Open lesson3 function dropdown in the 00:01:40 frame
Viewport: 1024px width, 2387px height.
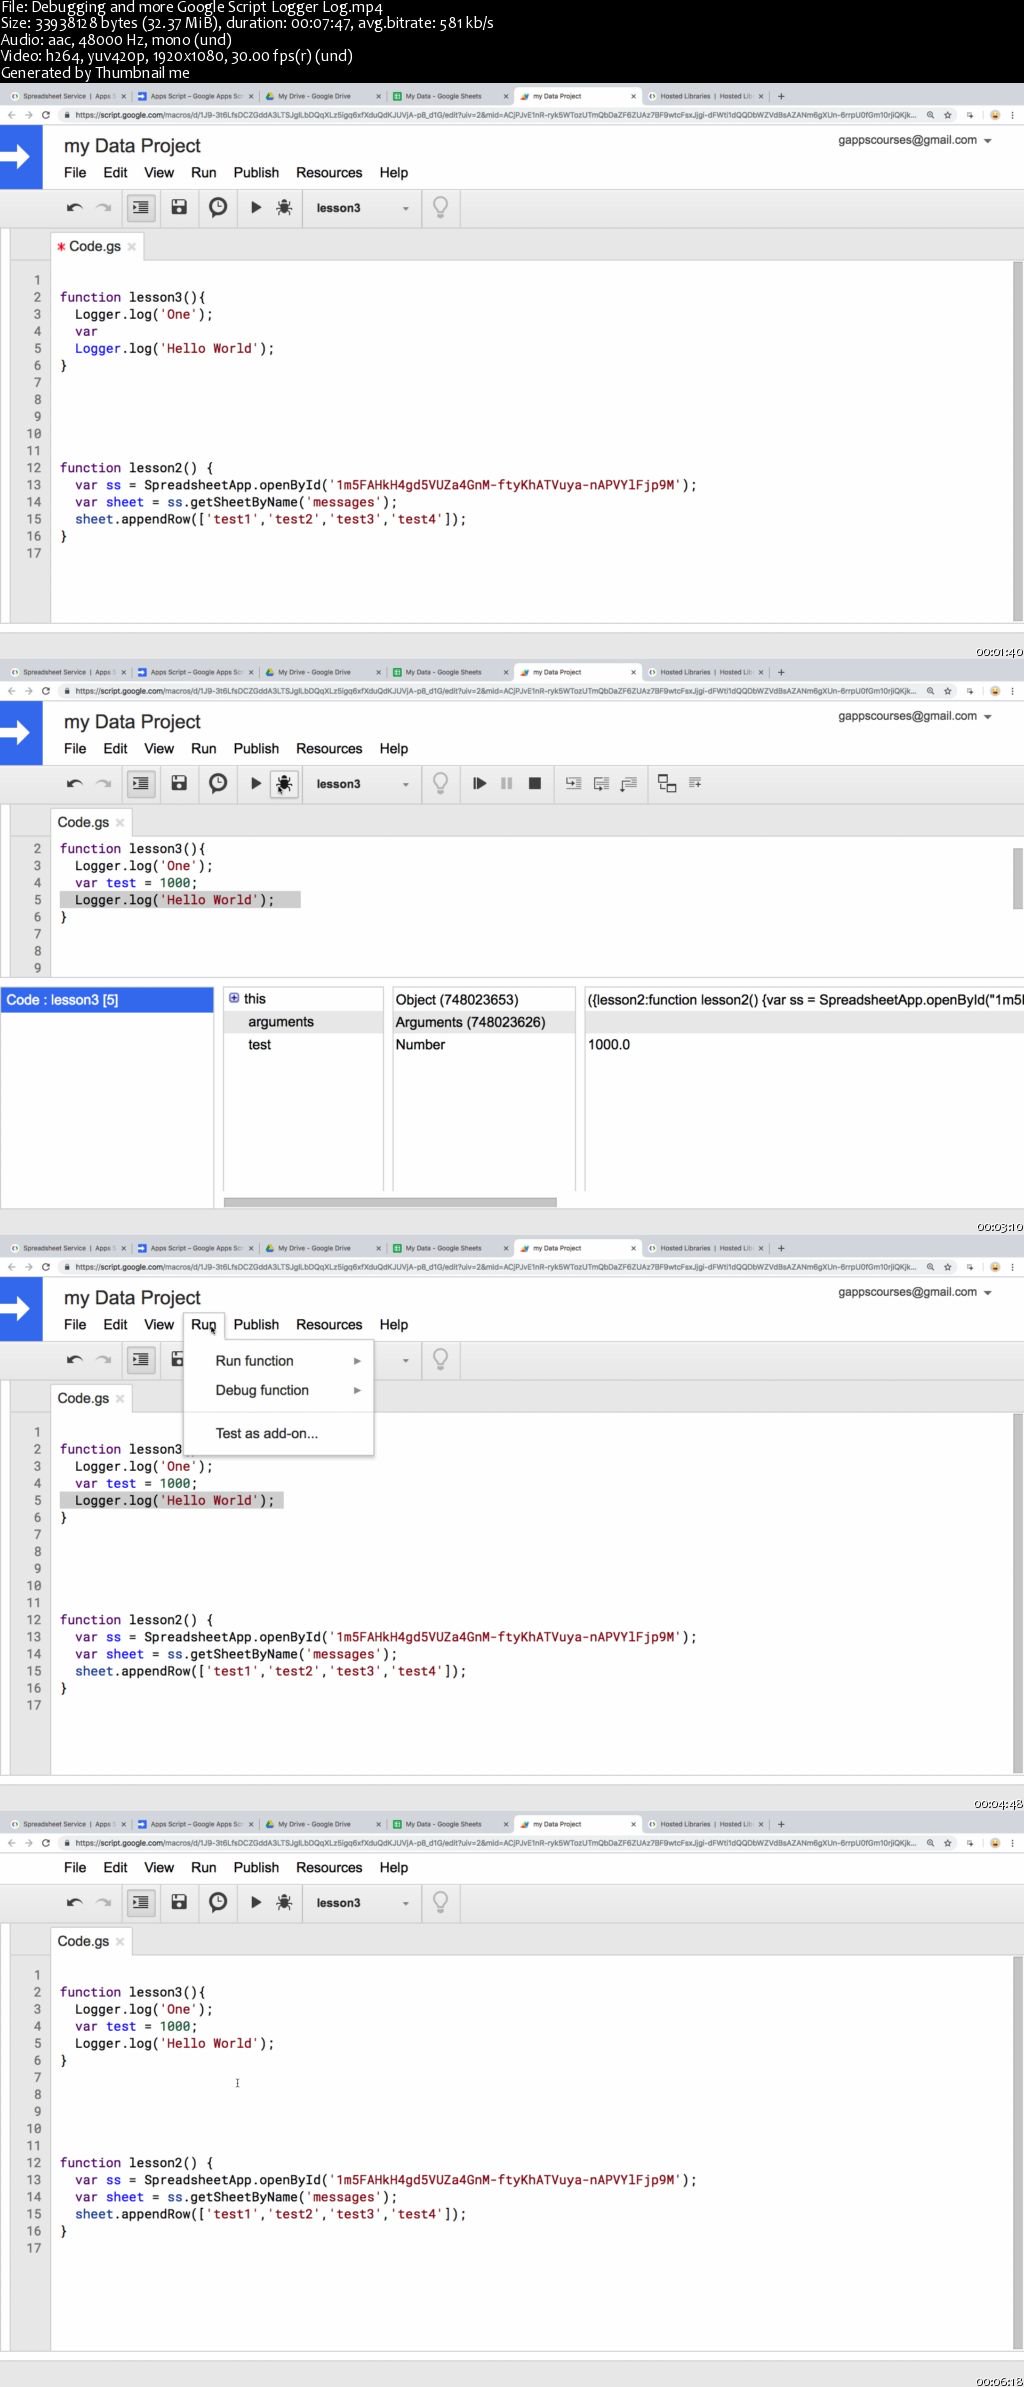[x=361, y=208]
